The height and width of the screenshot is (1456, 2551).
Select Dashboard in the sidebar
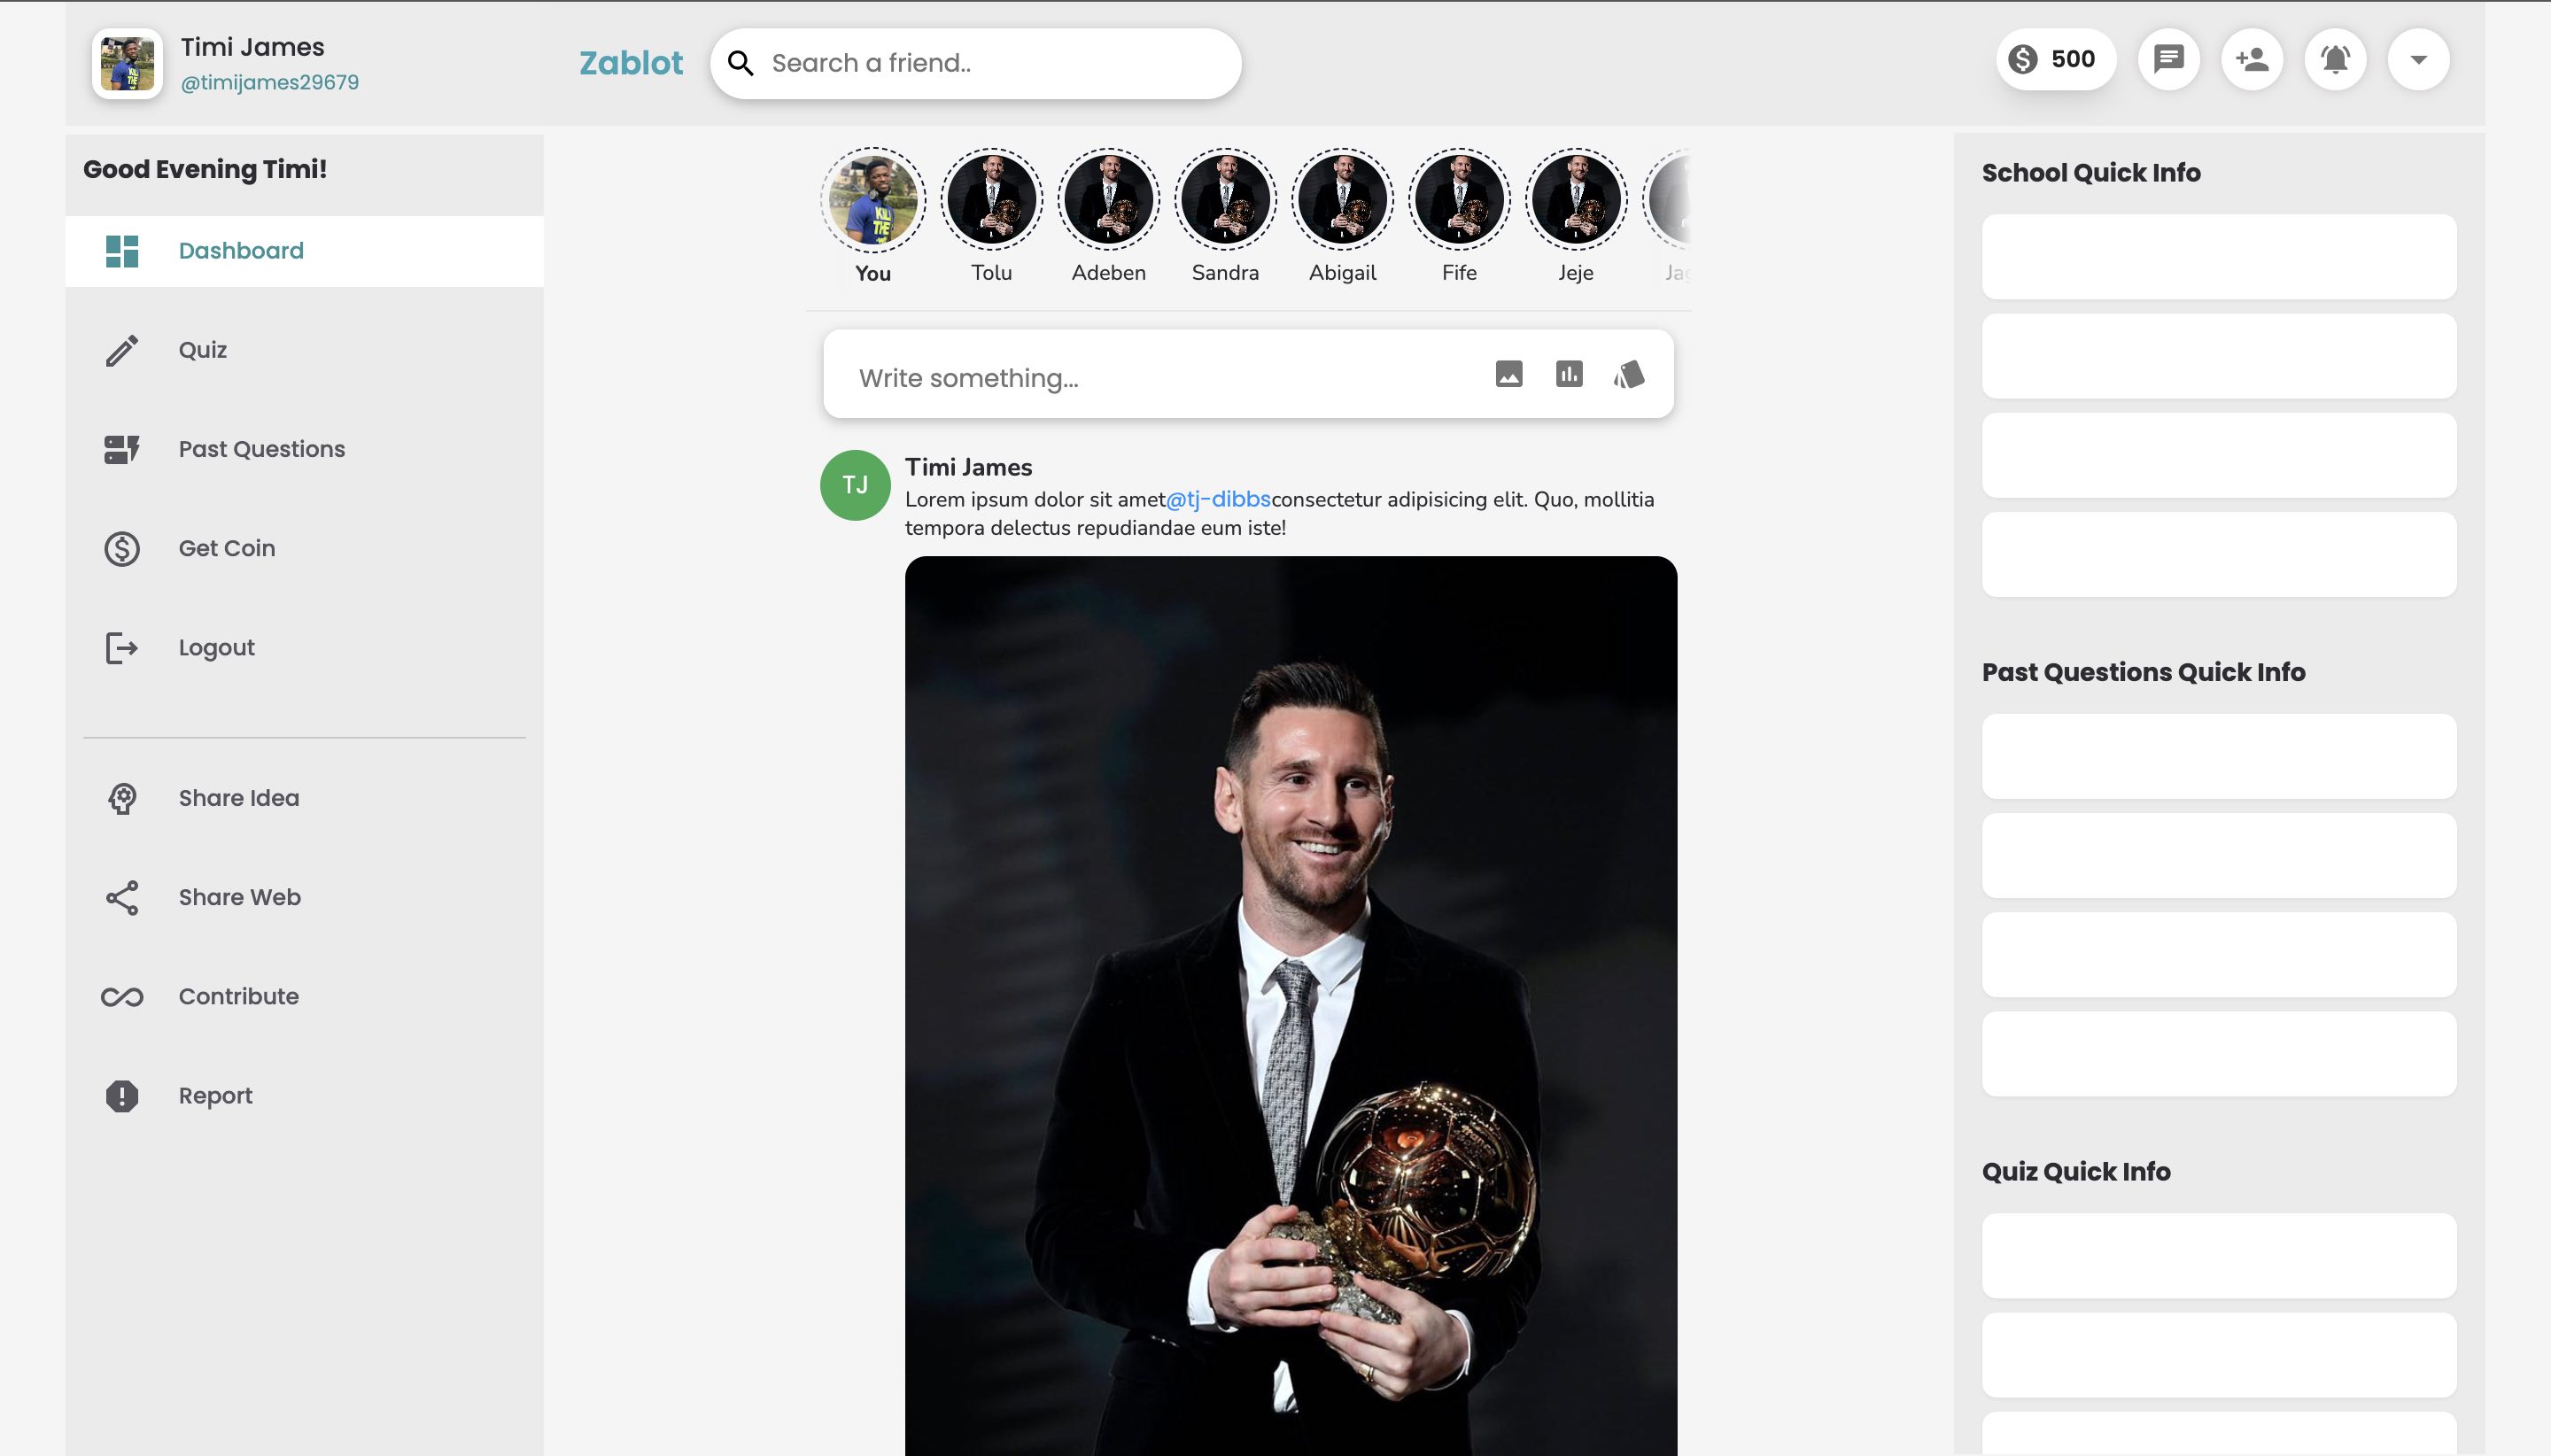point(241,251)
